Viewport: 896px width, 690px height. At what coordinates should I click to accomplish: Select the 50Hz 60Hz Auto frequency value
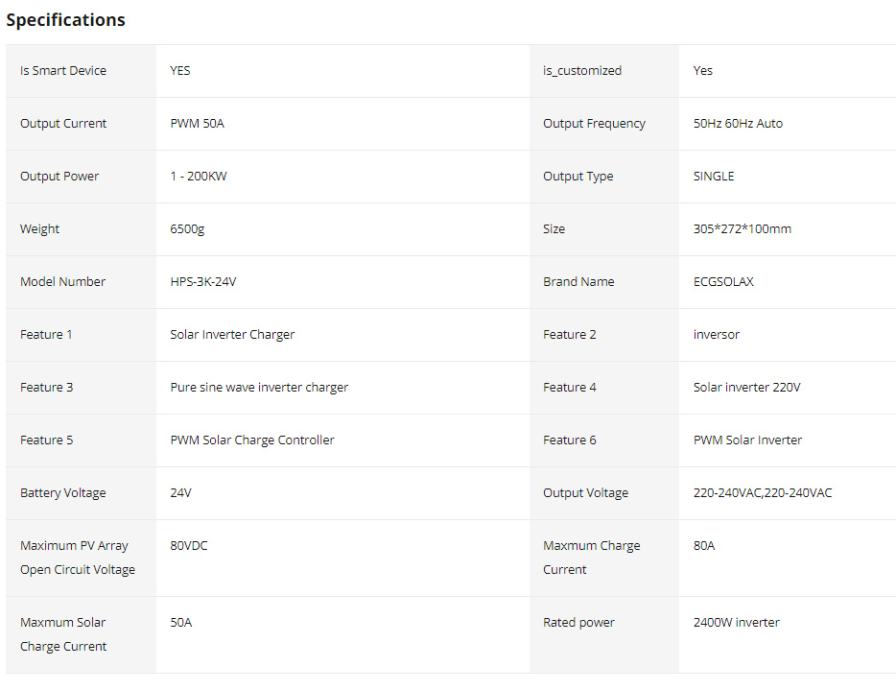pos(738,124)
